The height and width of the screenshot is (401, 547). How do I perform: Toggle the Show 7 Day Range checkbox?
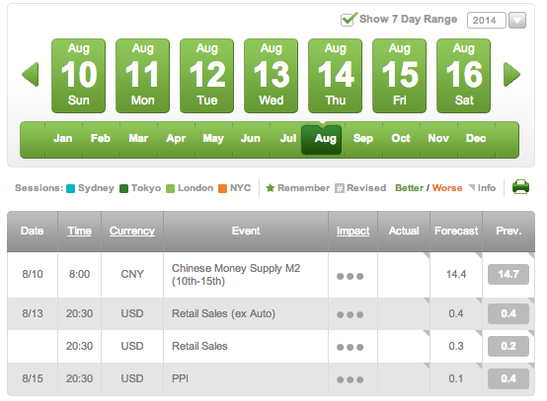[x=348, y=20]
